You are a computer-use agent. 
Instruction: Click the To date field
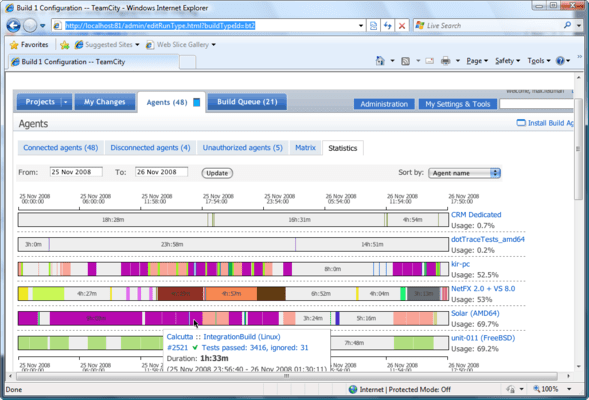coord(161,172)
